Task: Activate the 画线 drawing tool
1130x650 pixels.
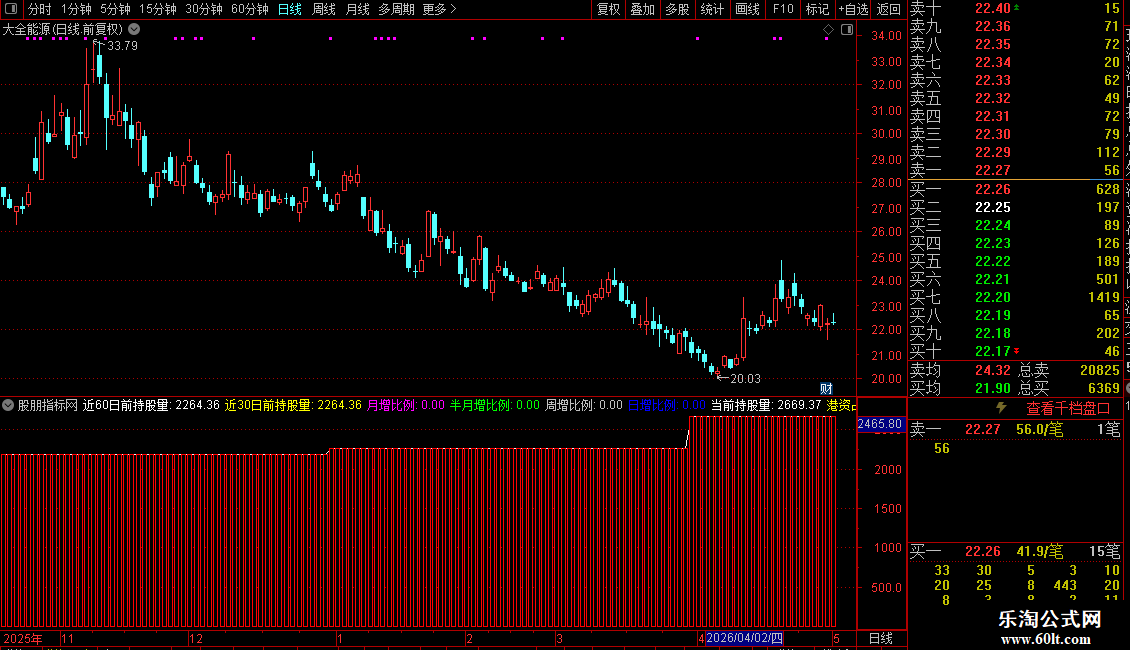Action: tap(747, 9)
